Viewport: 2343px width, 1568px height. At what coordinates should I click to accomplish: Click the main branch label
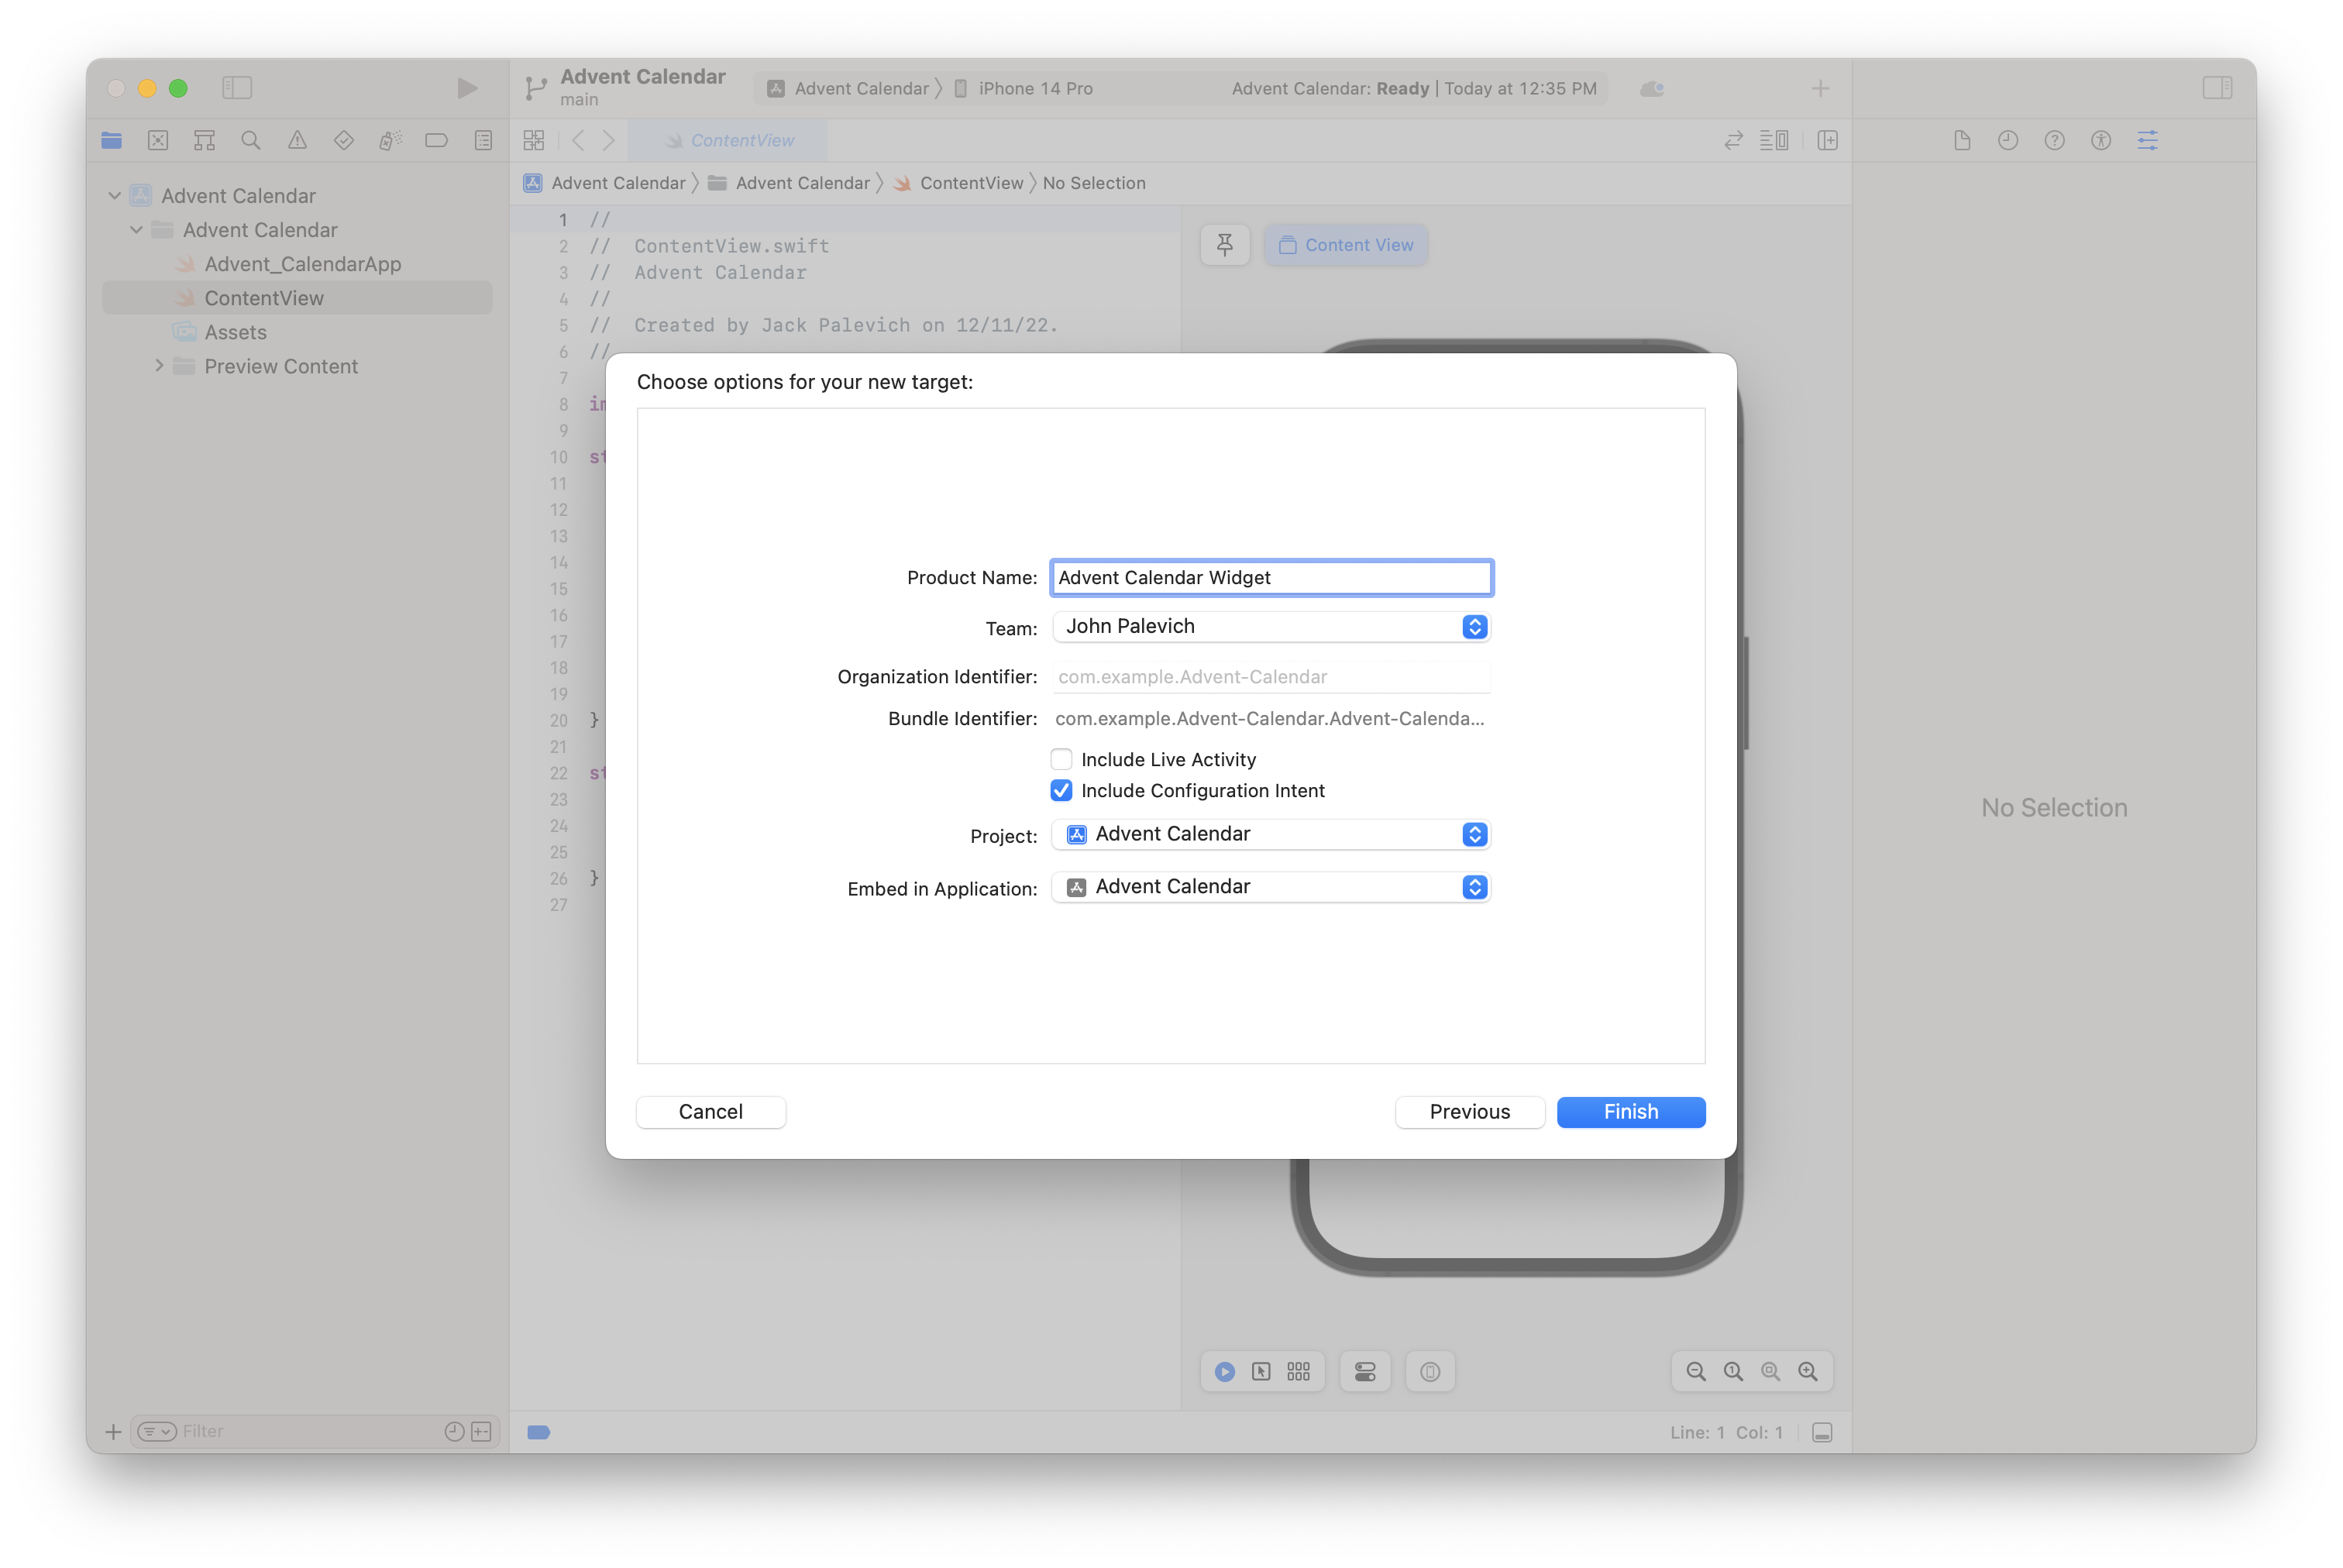tap(579, 100)
